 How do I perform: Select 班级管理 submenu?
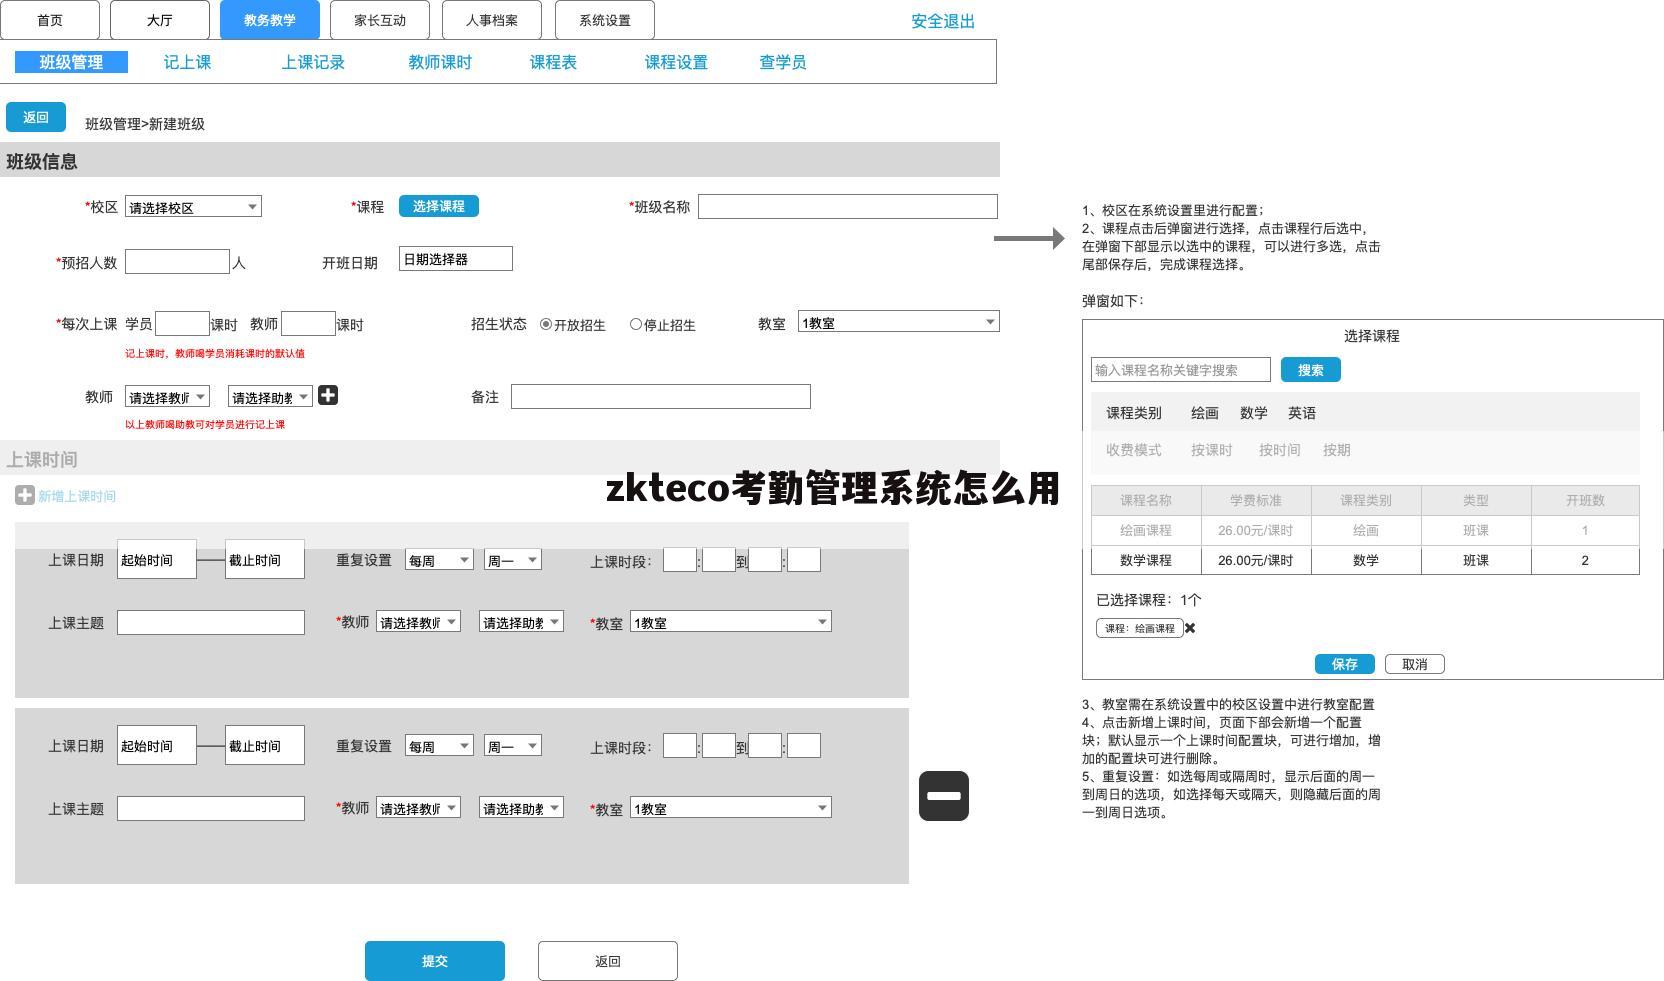pyautogui.click(x=71, y=62)
